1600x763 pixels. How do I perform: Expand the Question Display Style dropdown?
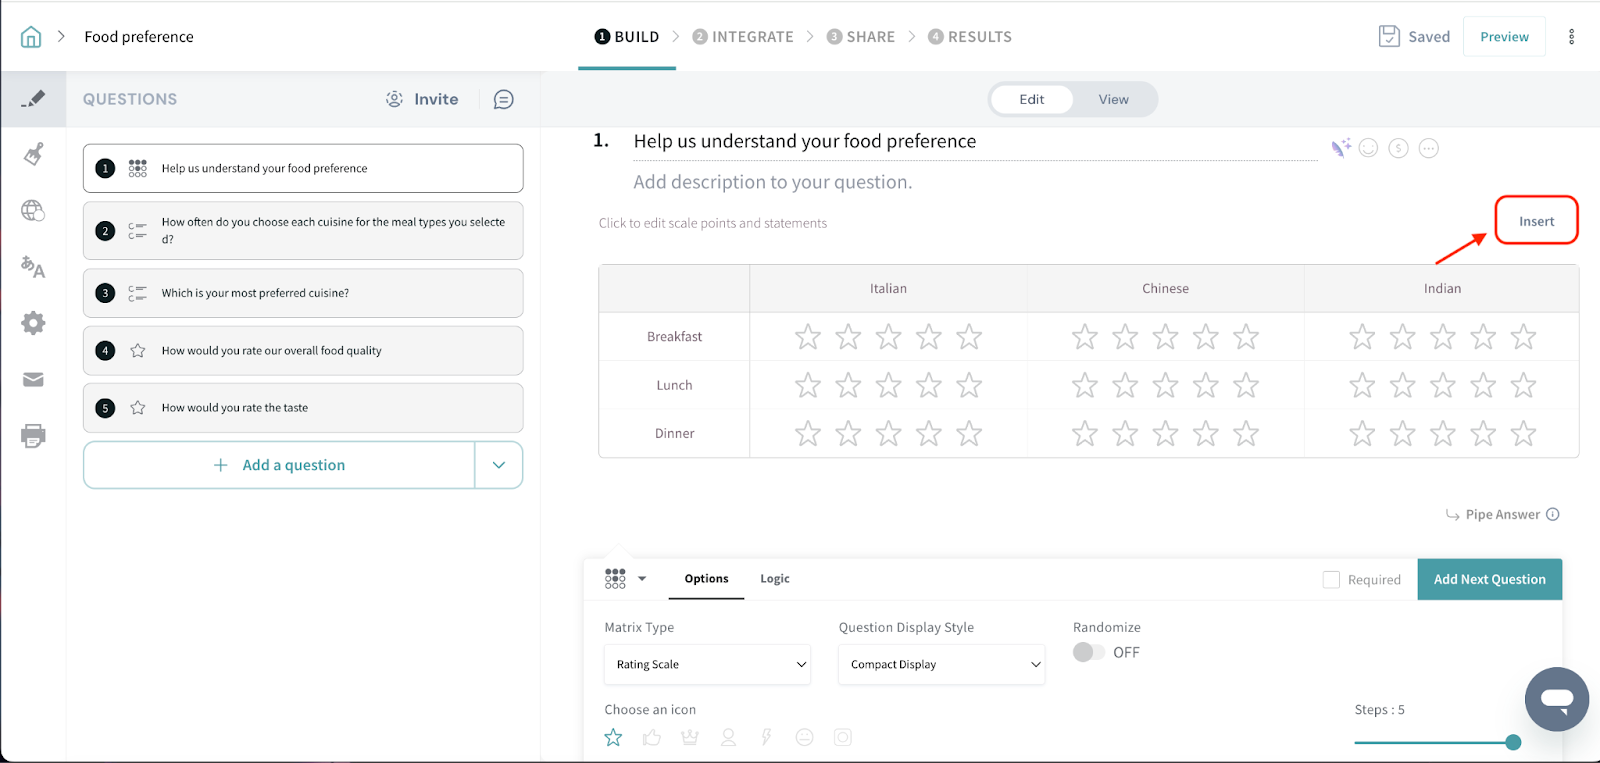coord(941,665)
